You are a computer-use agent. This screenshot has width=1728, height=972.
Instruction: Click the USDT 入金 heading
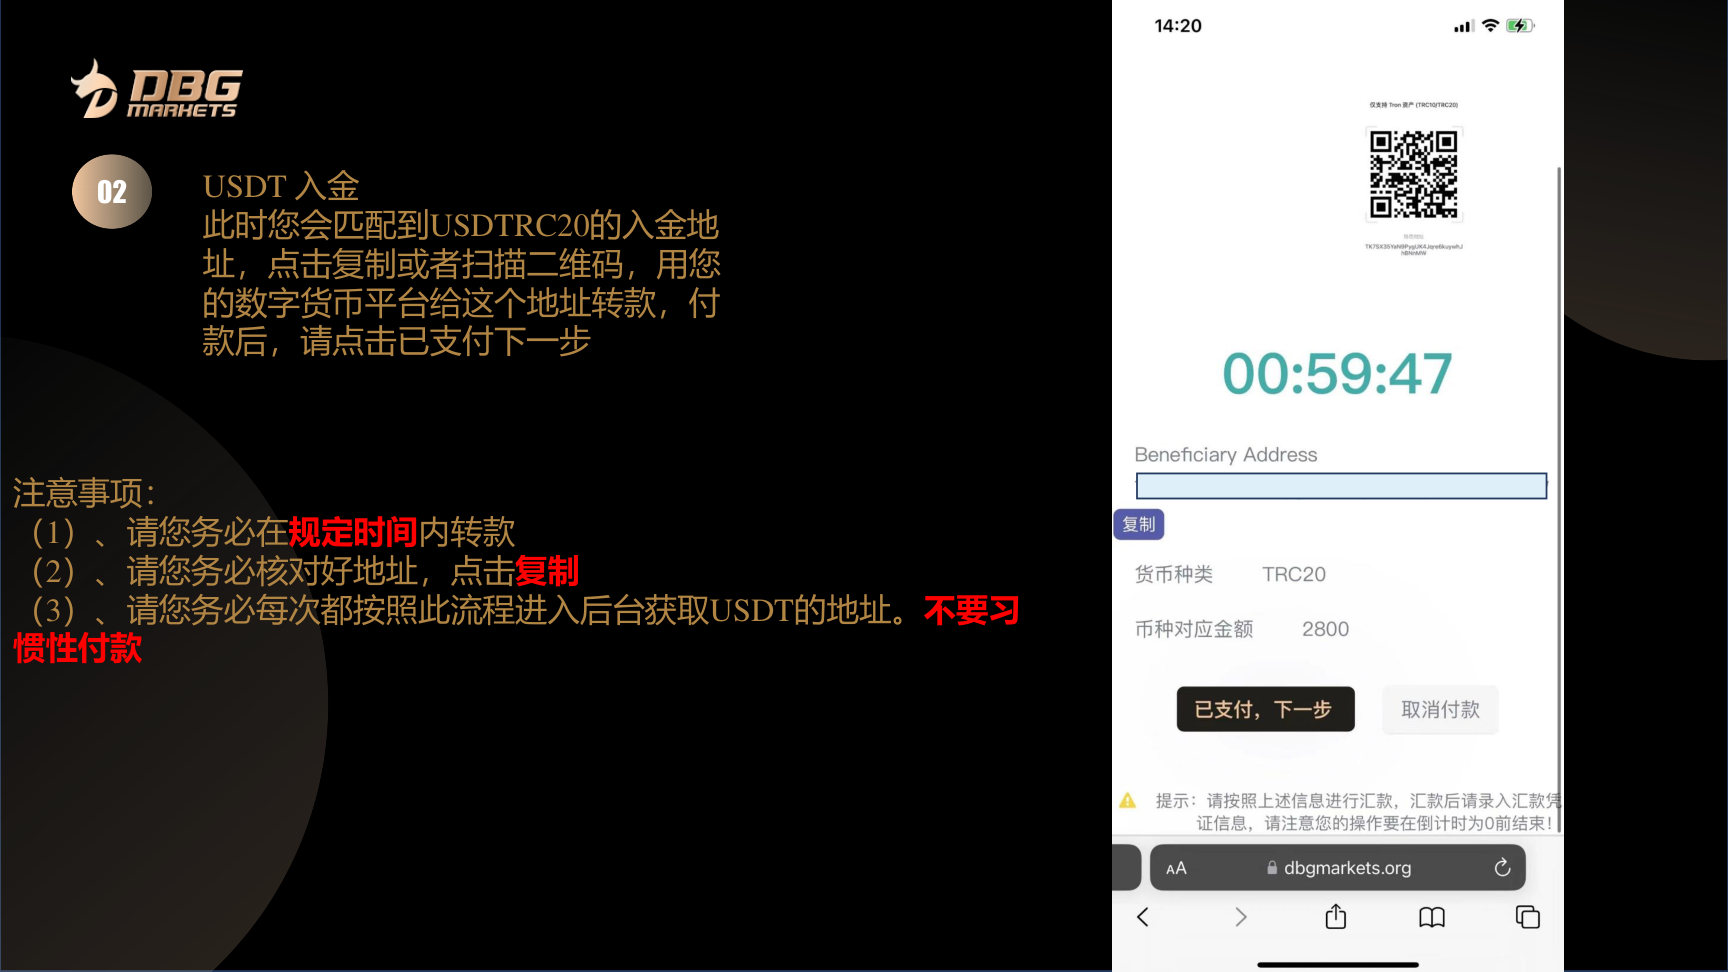[281, 186]
